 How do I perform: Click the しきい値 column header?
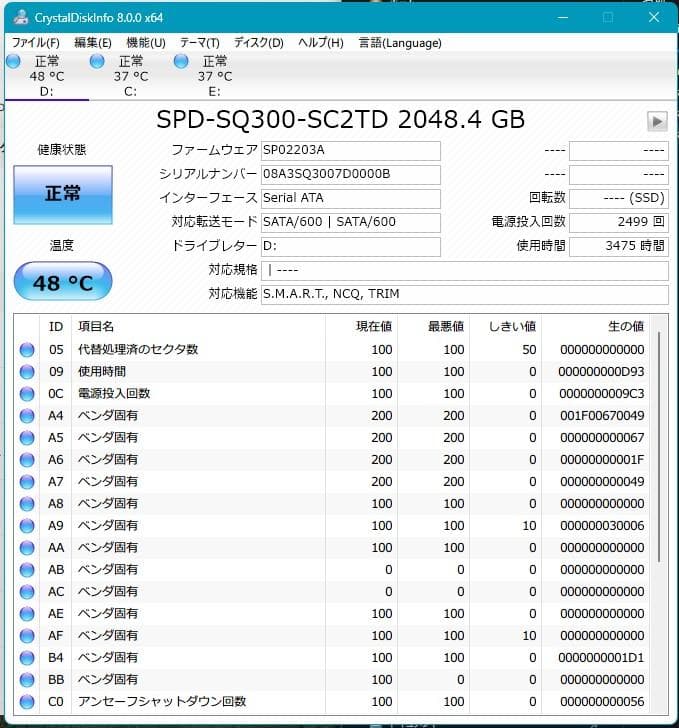coord(505,327)
